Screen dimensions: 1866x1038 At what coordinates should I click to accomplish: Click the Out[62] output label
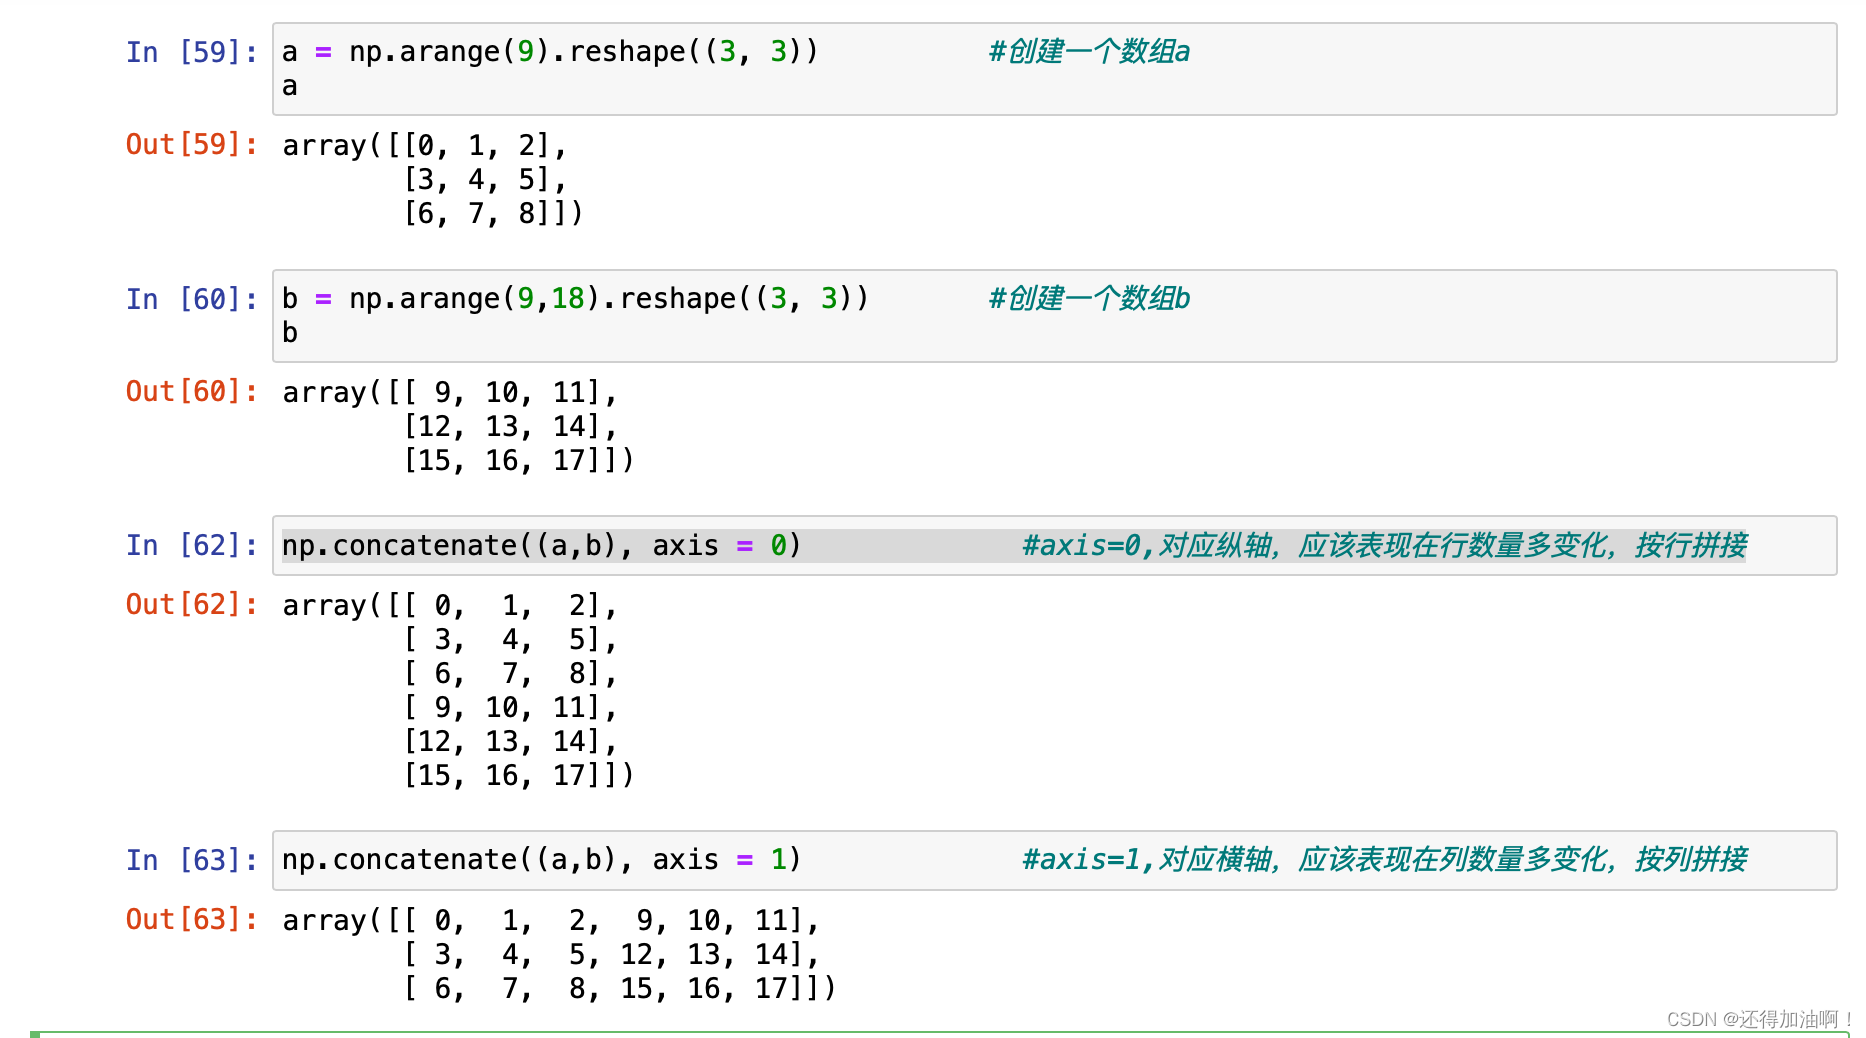190,604
